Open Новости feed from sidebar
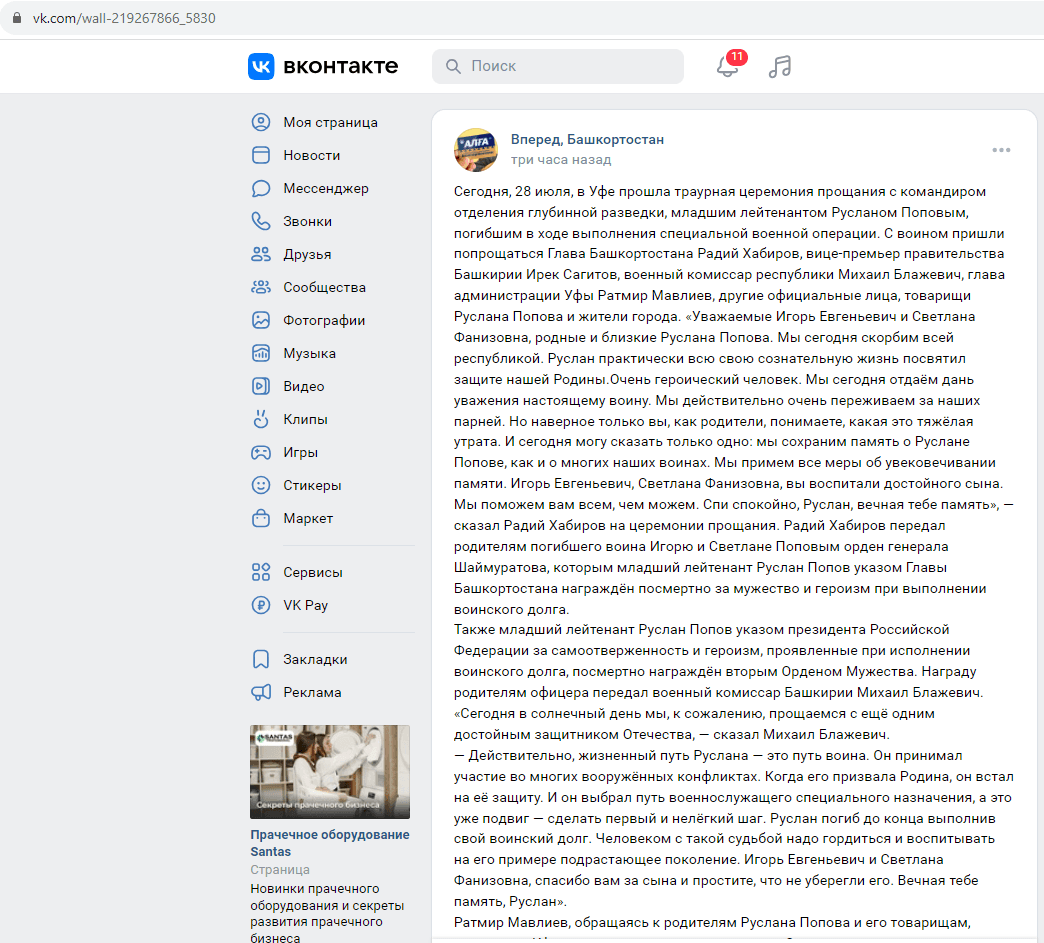Screen dimensions: 1044x943 click(311, 155)
